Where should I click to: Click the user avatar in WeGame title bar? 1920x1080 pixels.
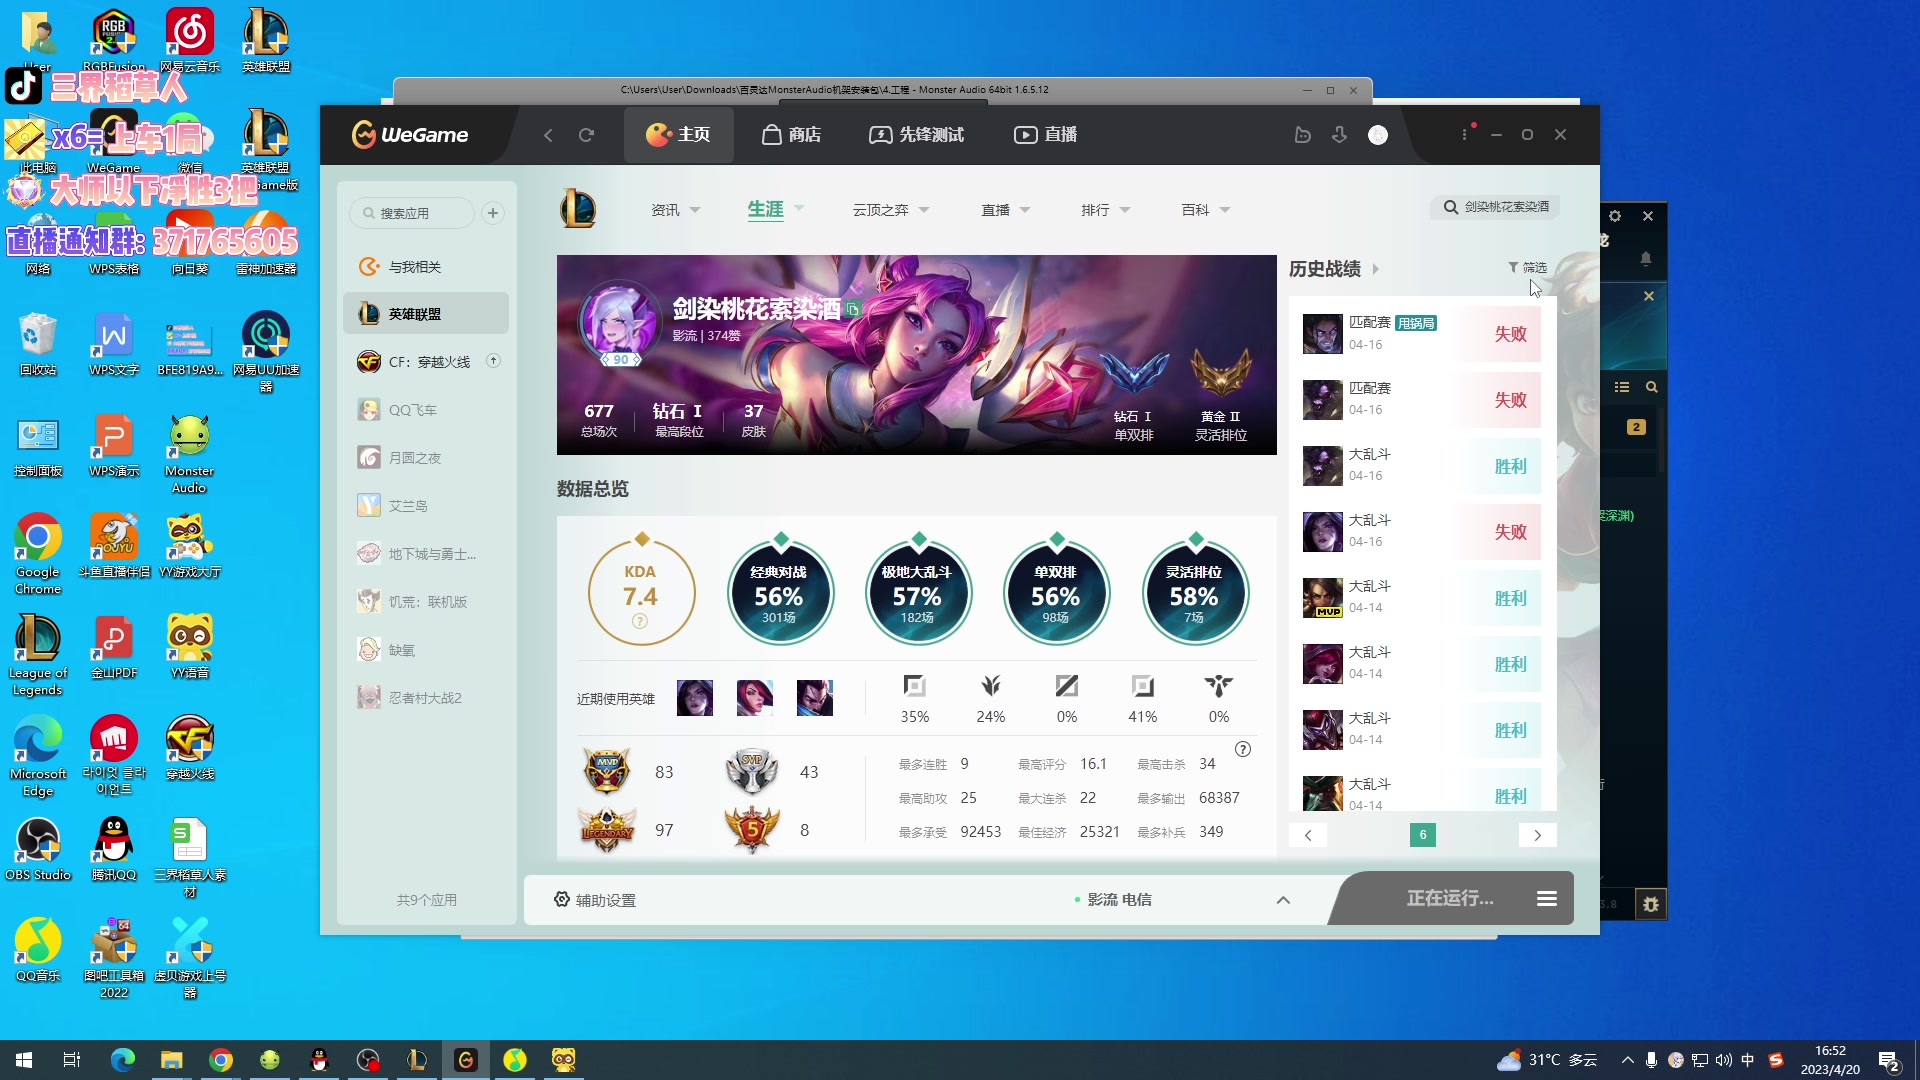[1378, 135]
